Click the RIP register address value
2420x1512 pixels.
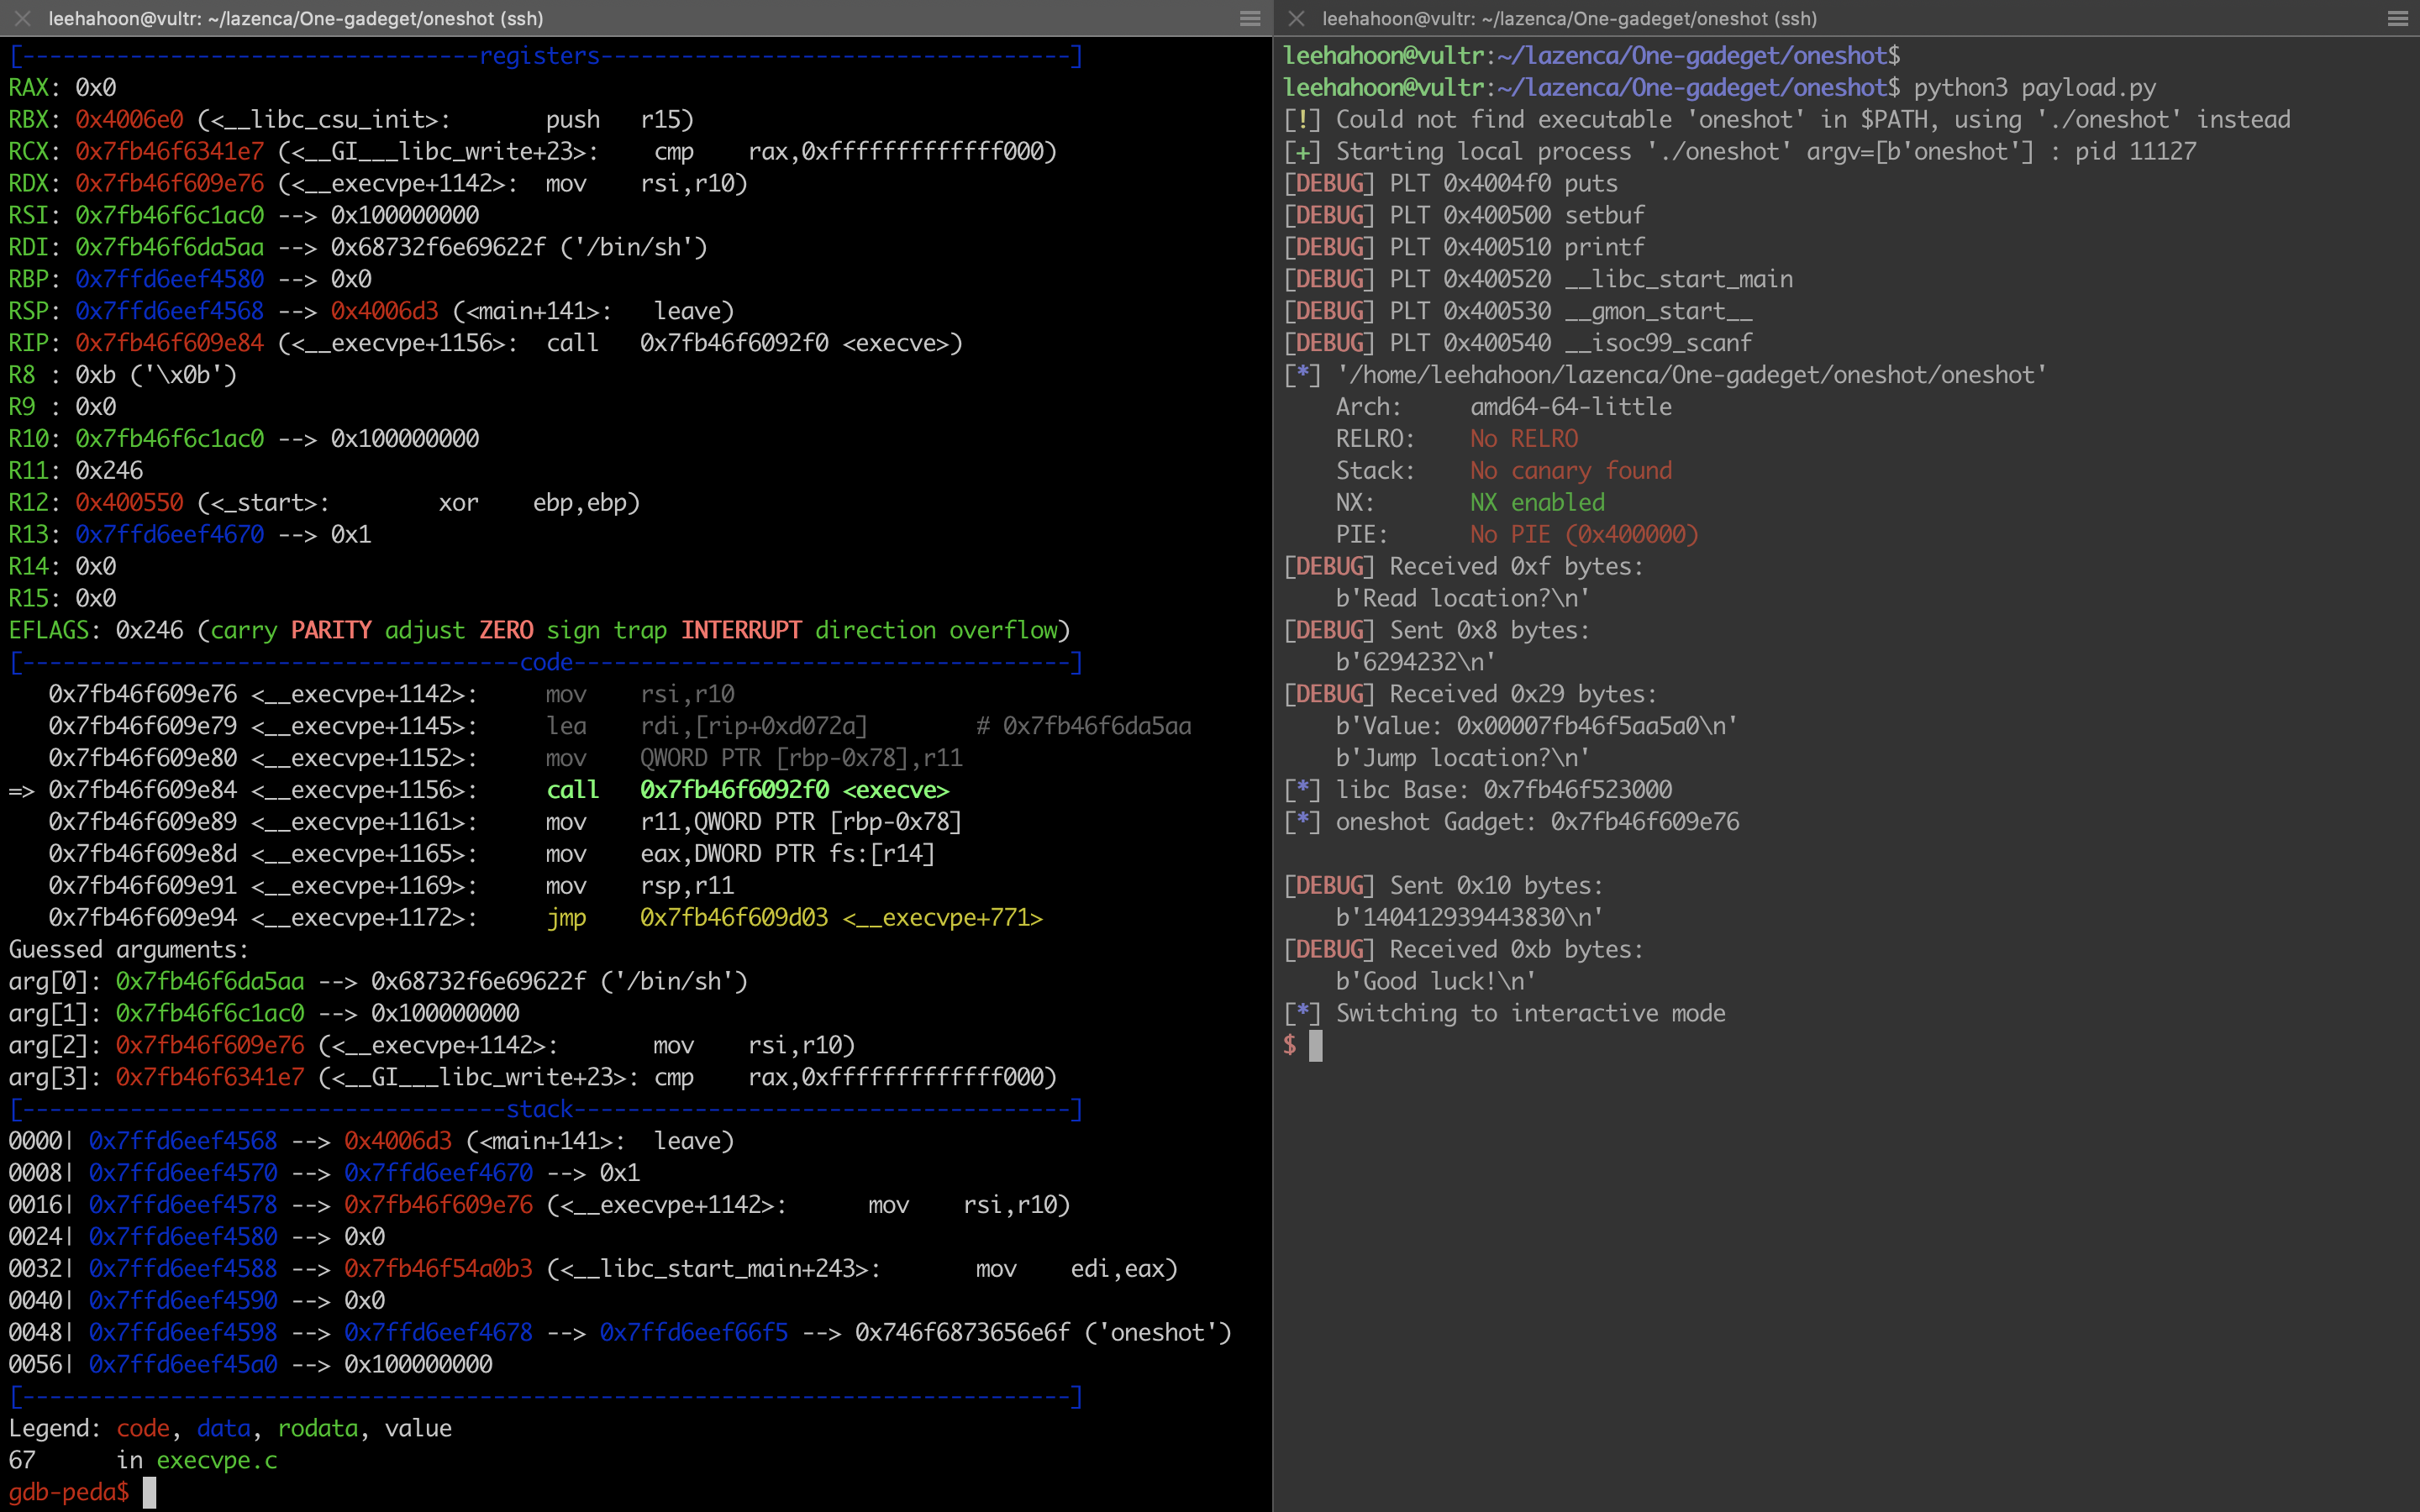[x=169, y=343]
